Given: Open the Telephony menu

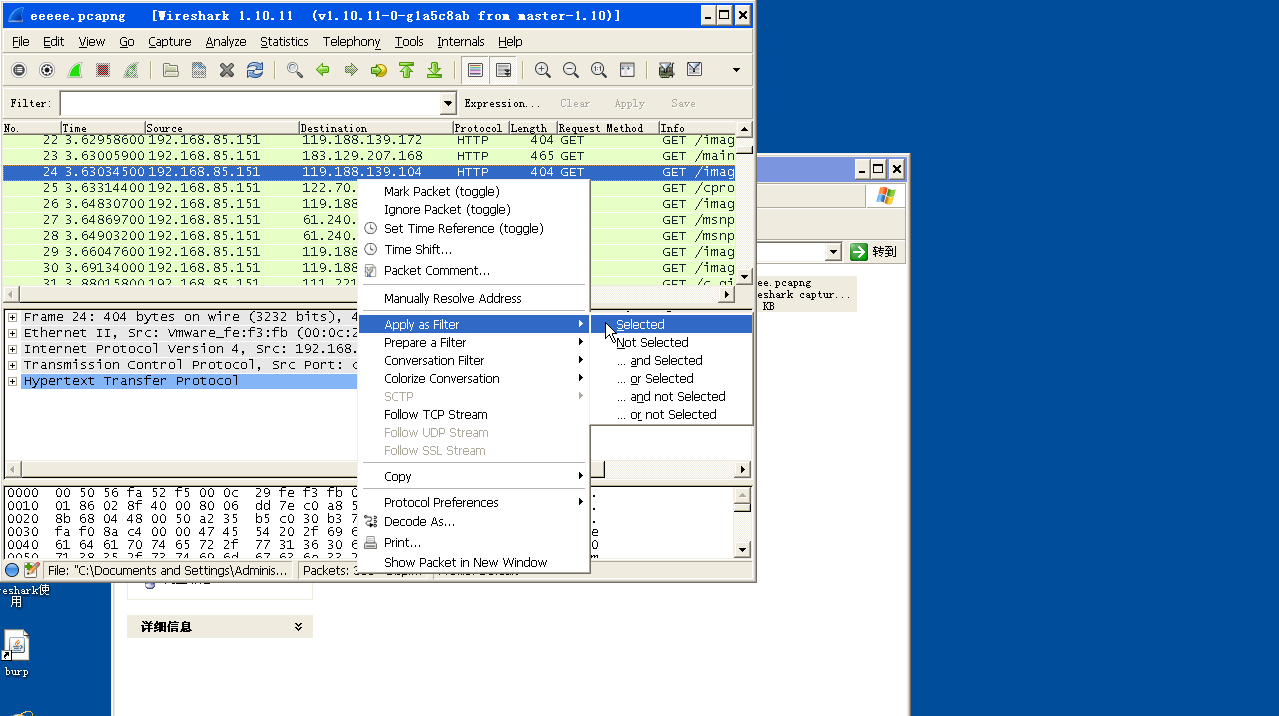Looking at the screenshot, I should 351,42.
